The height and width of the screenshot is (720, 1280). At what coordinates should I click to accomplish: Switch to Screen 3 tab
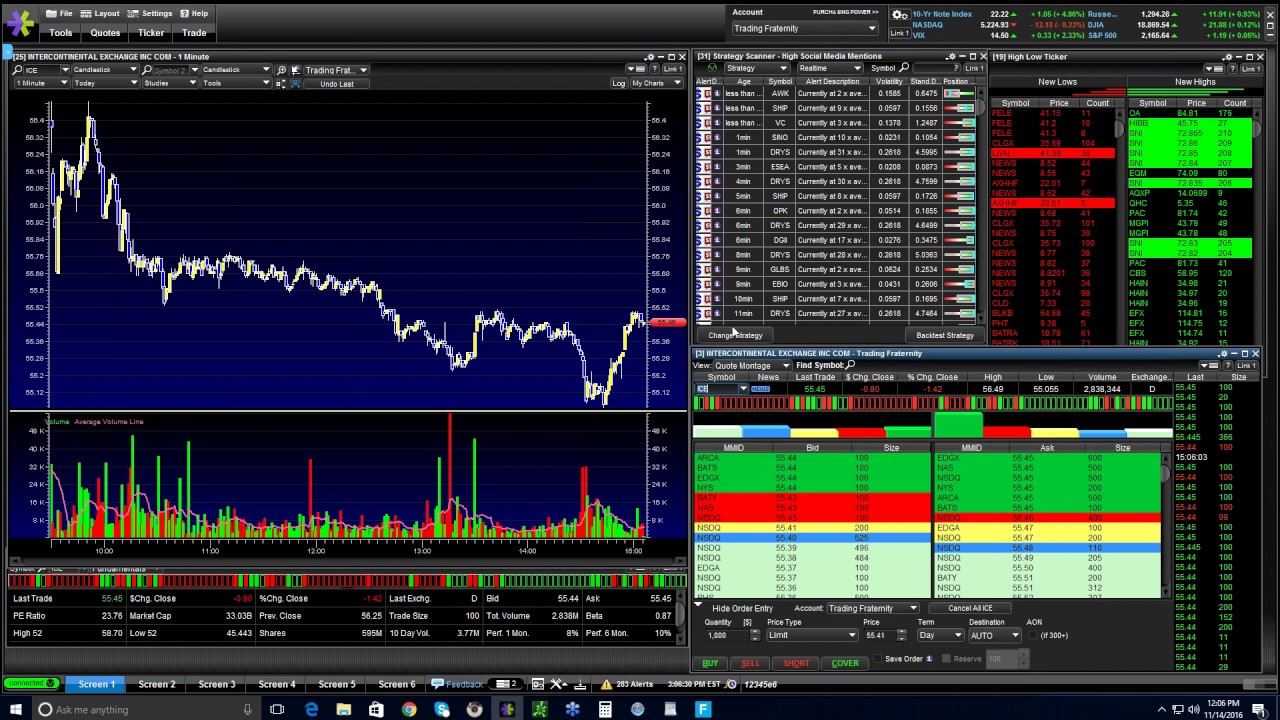(217, 684)
